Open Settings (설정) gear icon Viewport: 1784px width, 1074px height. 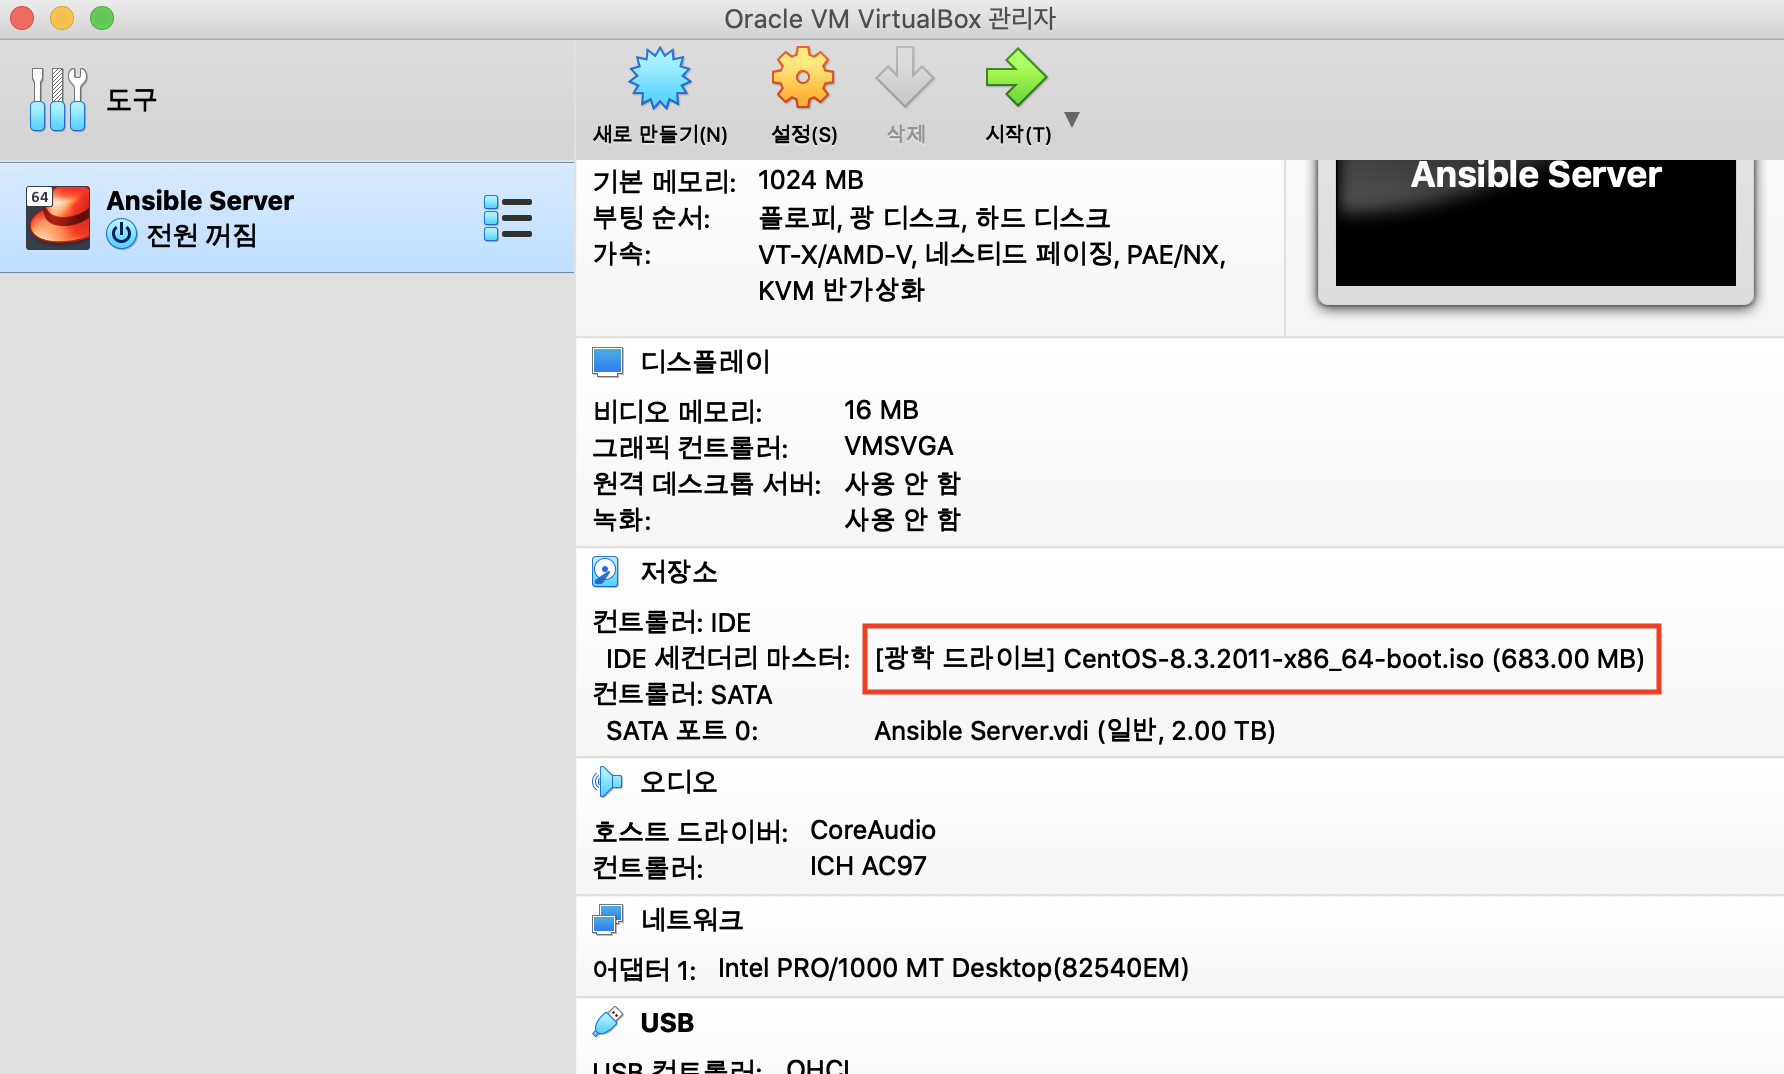803,78
